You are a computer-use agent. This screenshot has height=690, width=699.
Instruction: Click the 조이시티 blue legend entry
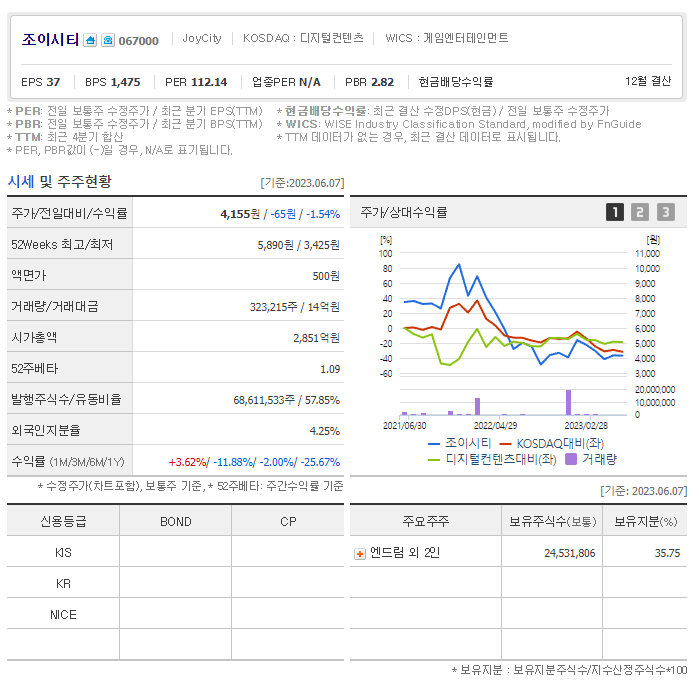click(x=460, y=443)
